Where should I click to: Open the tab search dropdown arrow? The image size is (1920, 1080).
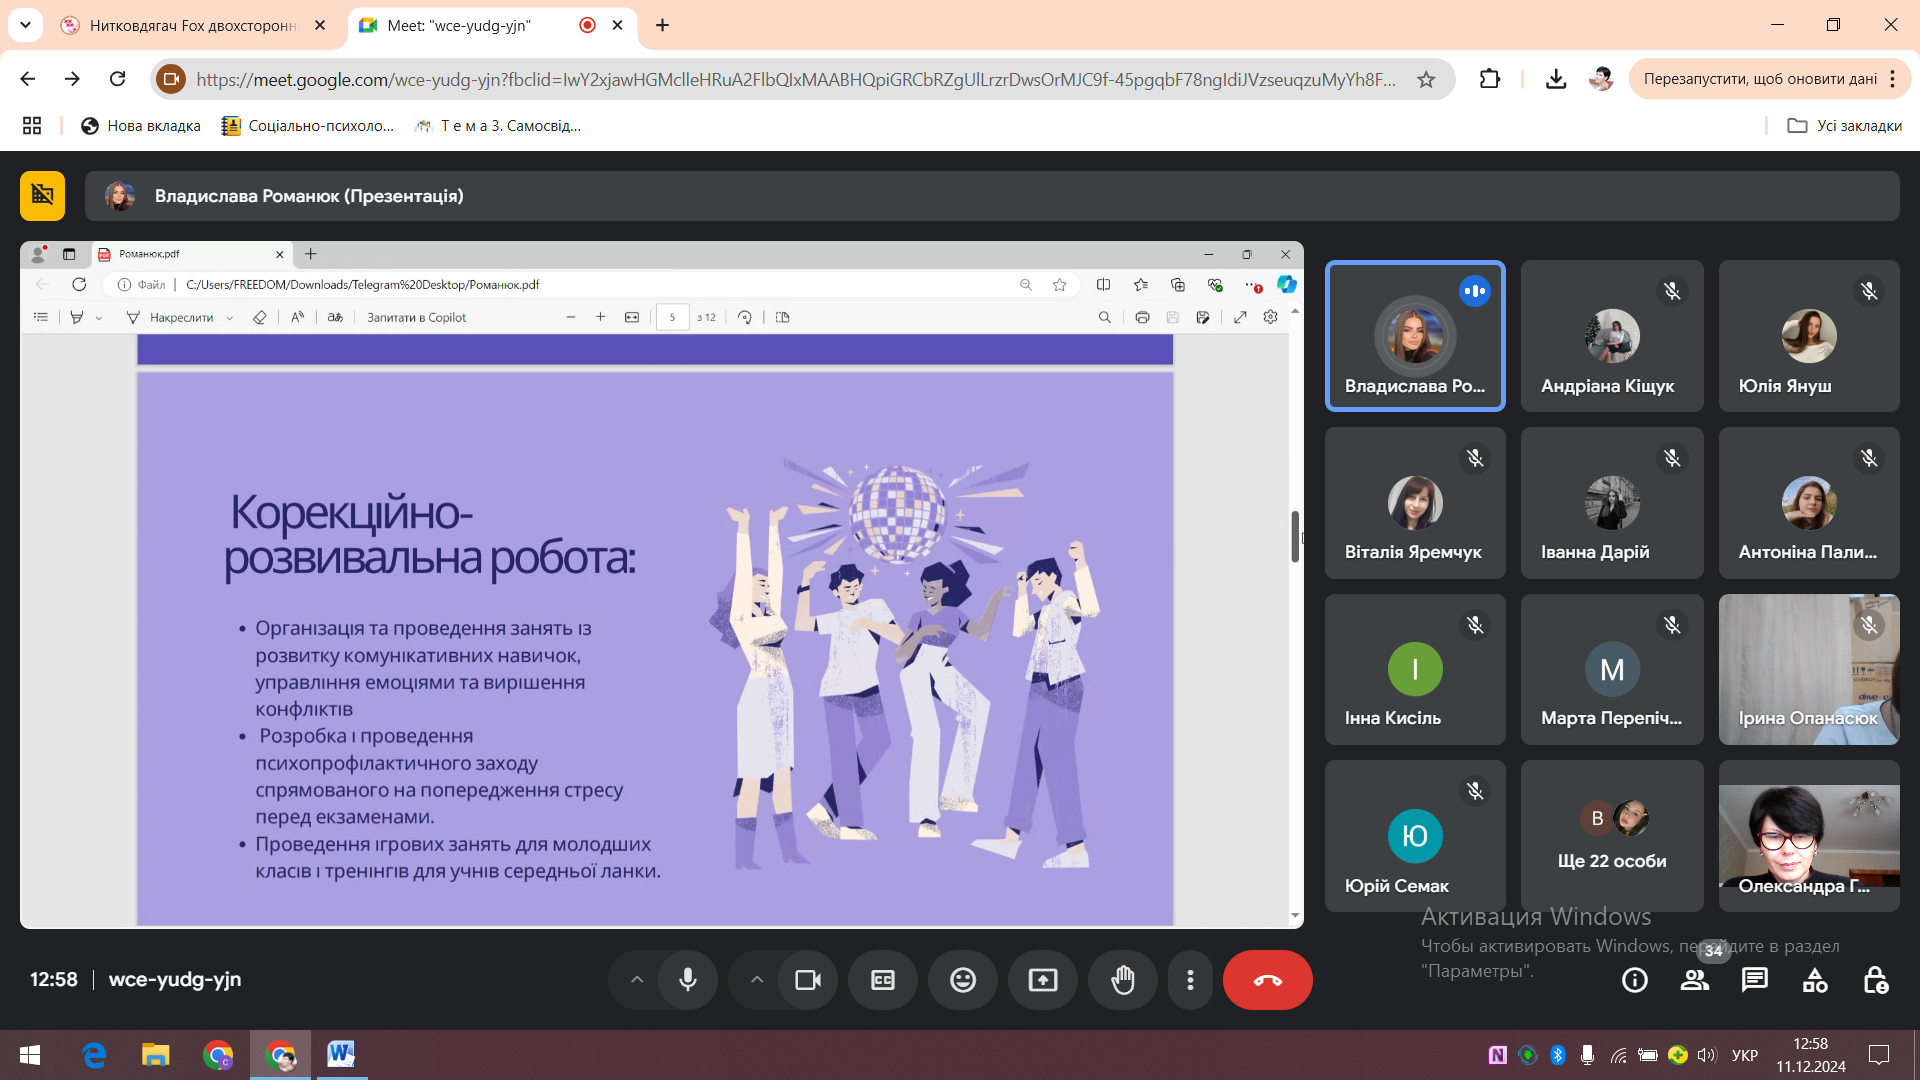point(25,25)
